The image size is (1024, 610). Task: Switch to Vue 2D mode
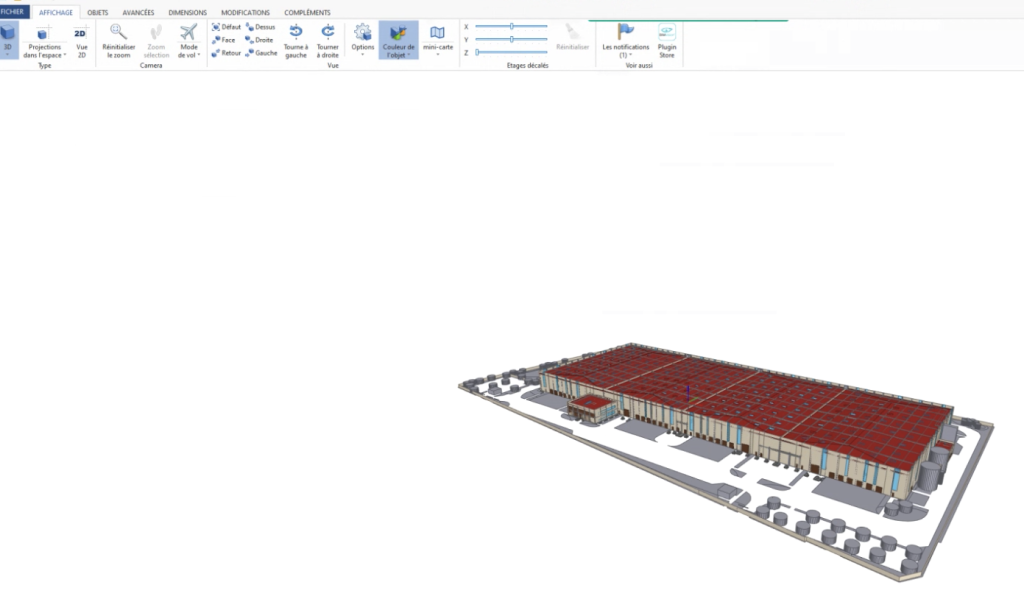coord(81,34)
